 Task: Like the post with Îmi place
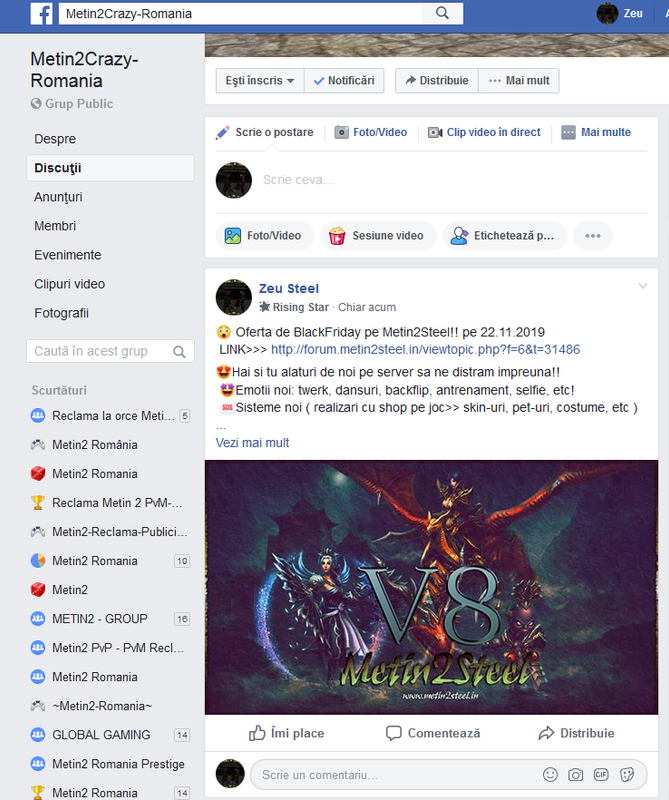click(x=286, y=733)
